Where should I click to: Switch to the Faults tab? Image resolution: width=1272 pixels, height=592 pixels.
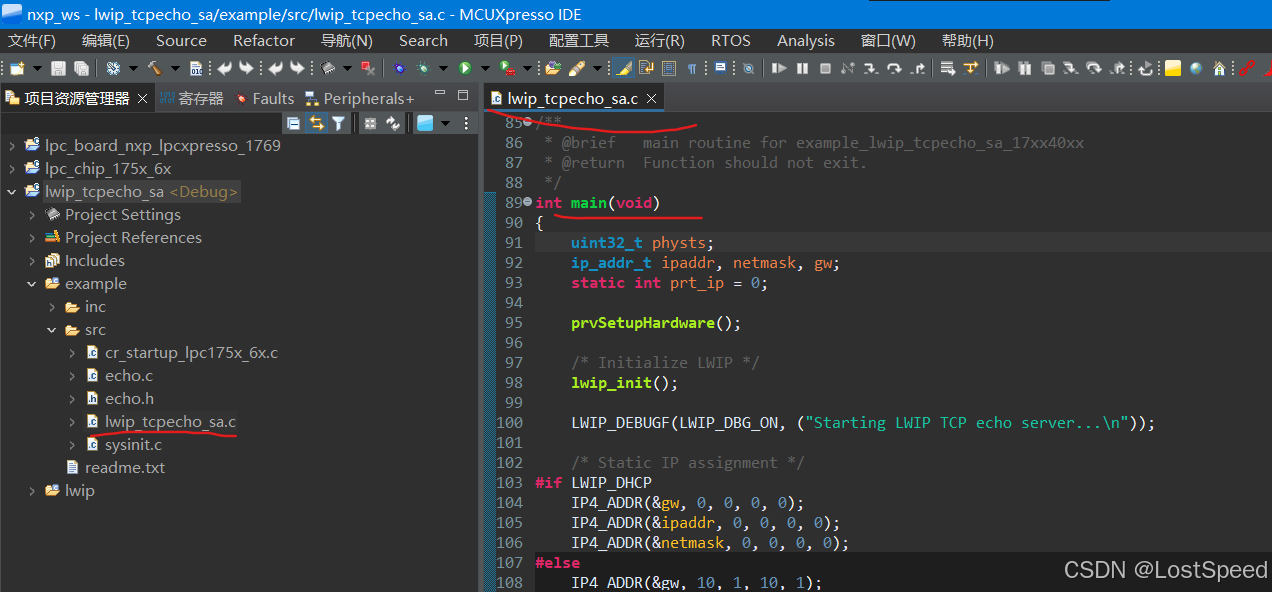pos(264,98)
